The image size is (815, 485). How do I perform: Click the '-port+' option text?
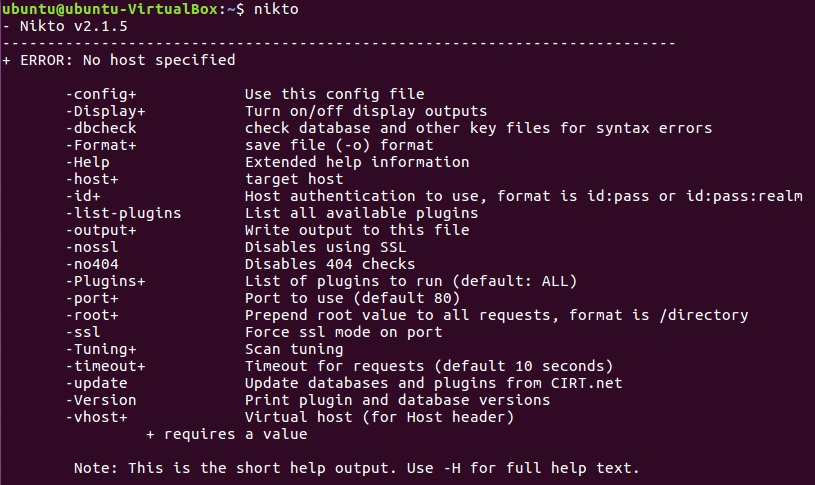click(92, 298)
